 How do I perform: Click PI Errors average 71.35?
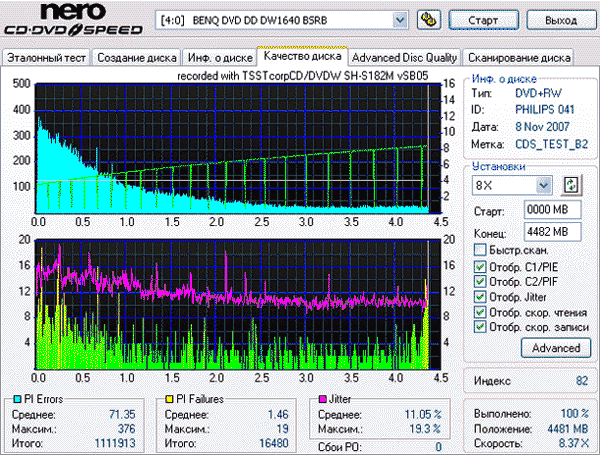click(122, 414)
